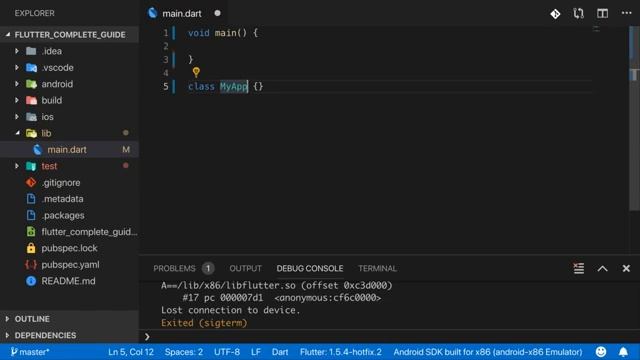Click the ios folder icon
The height and width of the screenshot is (360, 640).
(x=31, y=117)
